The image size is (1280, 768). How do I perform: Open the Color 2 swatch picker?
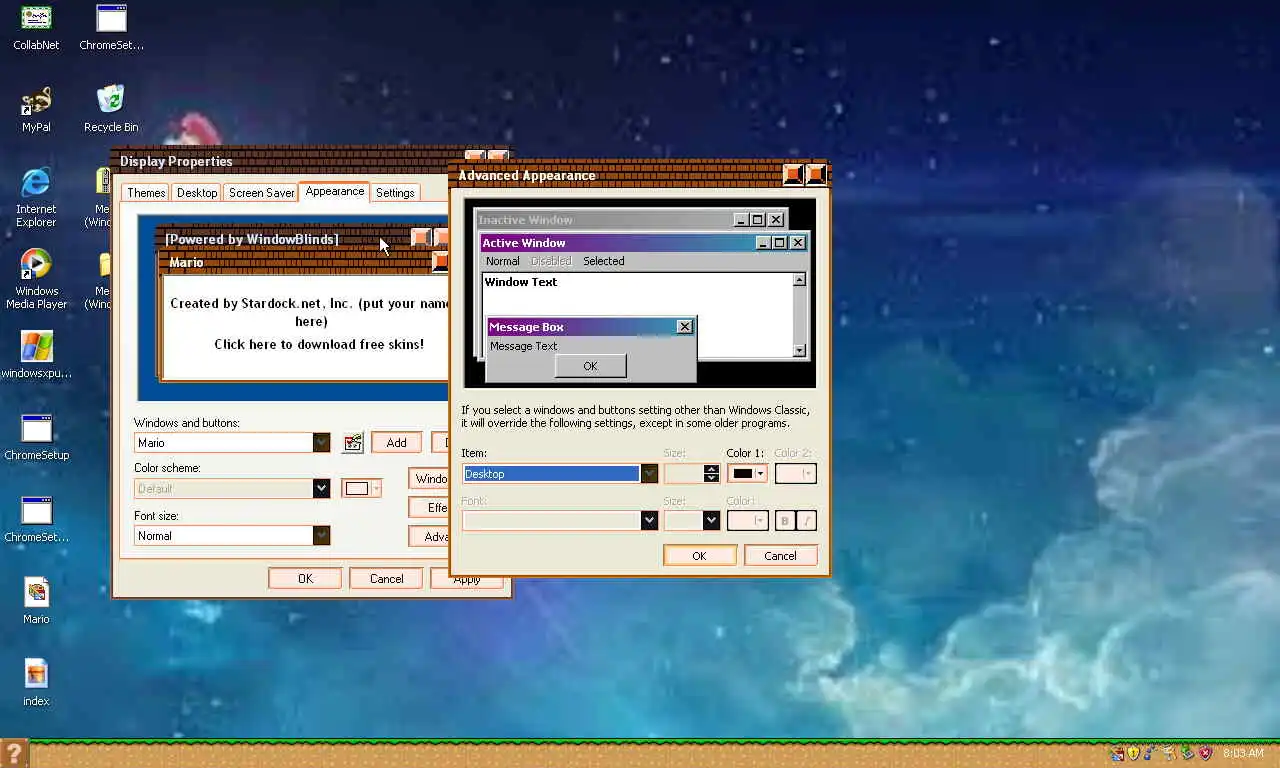(796, 474)
